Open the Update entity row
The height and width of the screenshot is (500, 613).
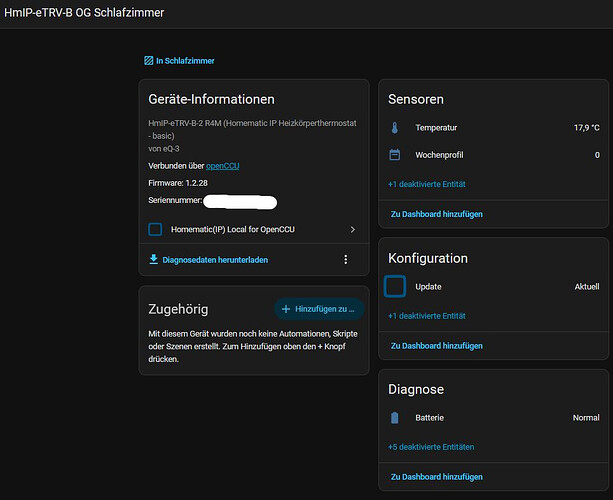(x=493, y=286)
